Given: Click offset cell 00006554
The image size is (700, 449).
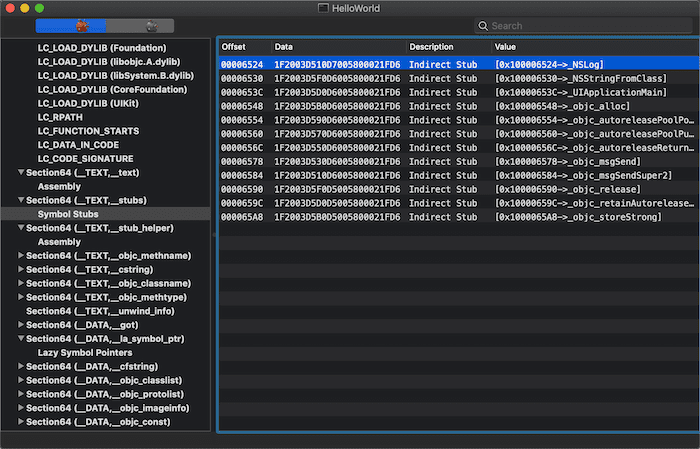Looking at the screenshot, I should (x=242, y=120).
